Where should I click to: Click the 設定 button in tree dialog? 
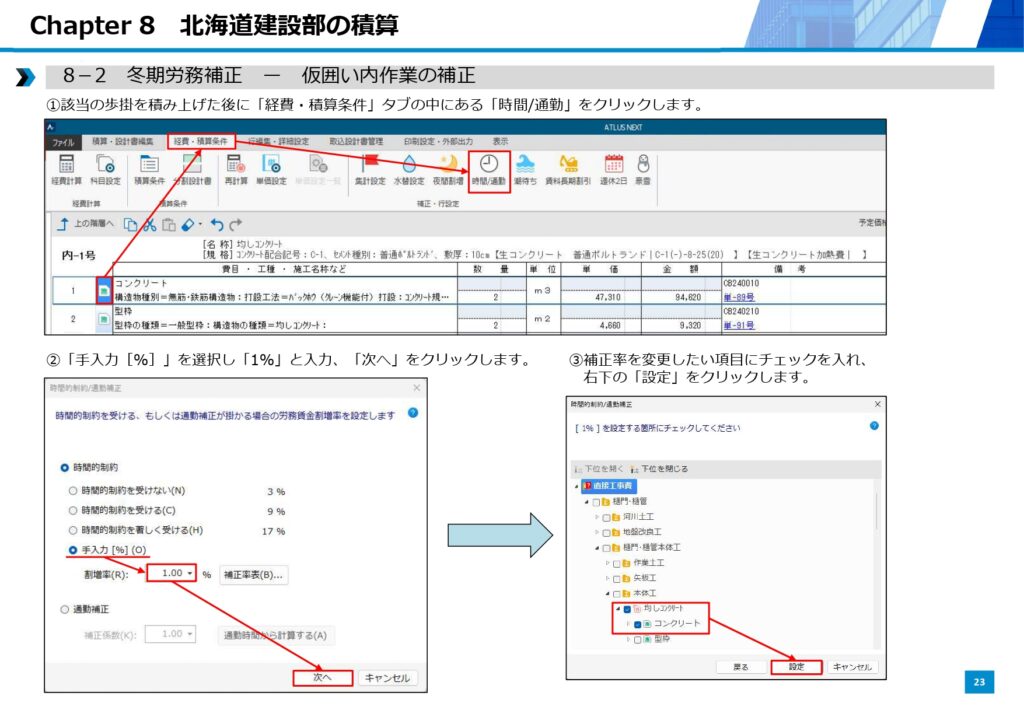796,666
